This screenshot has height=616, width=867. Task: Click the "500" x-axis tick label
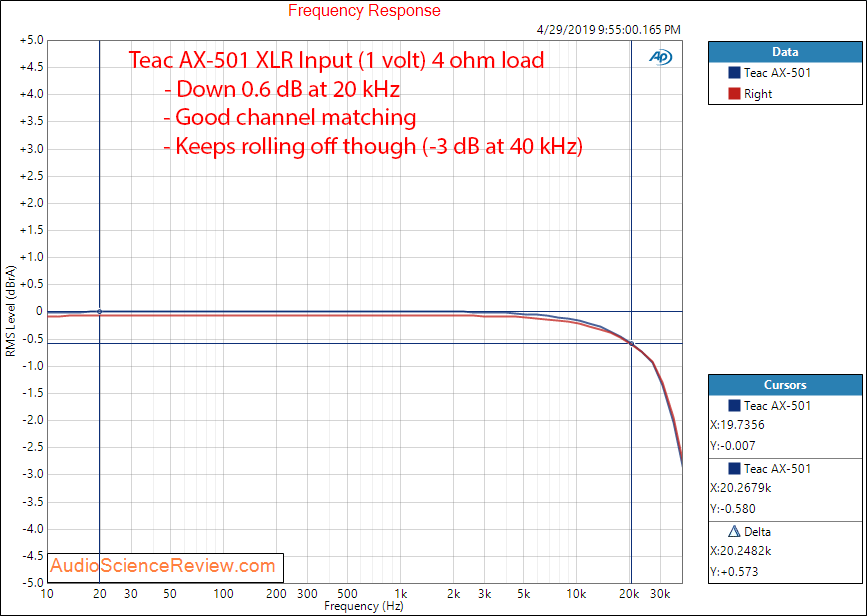point(347,594)
